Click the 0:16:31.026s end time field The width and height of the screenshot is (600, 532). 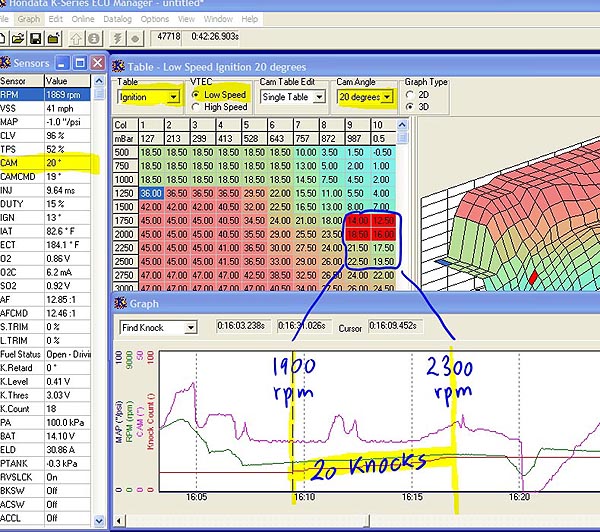304,326
